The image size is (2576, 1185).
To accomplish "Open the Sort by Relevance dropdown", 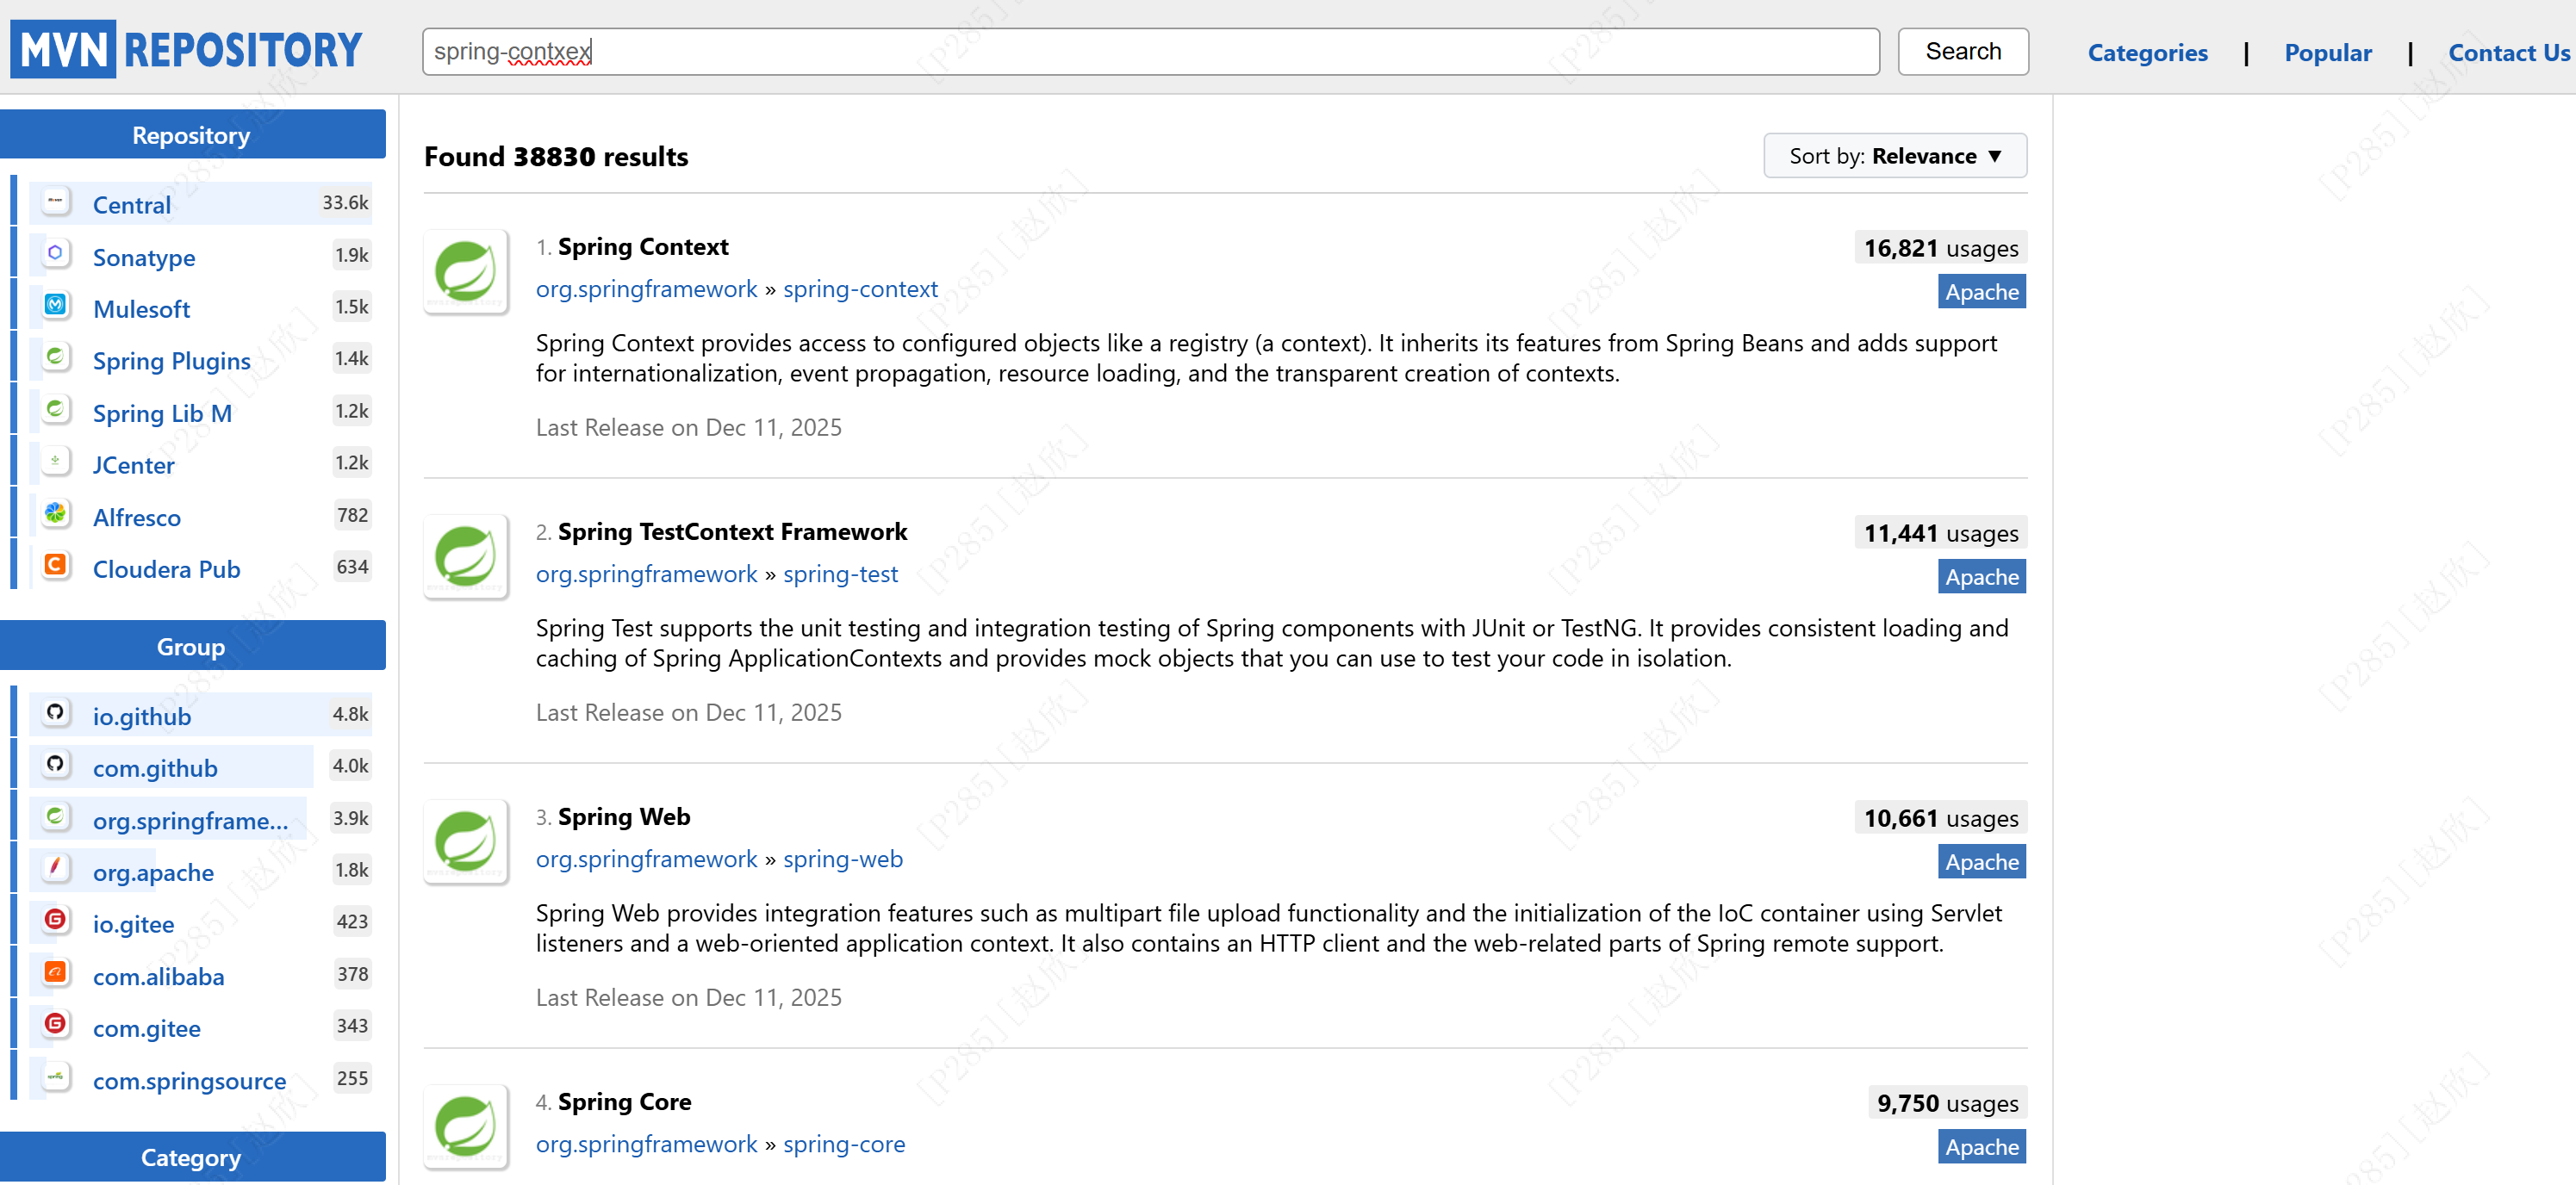I will (x=1894, y=156).
